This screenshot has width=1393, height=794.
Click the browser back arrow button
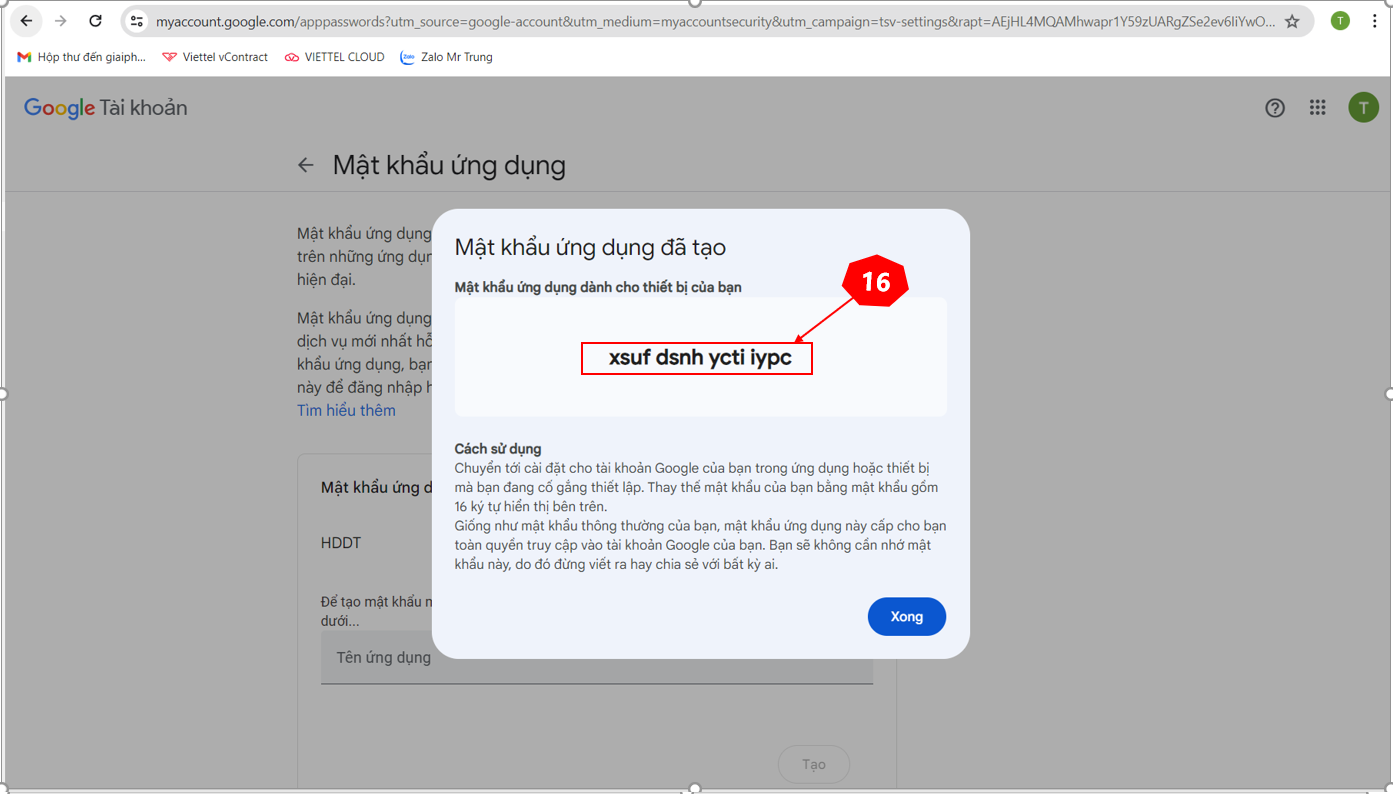point(27,21)
